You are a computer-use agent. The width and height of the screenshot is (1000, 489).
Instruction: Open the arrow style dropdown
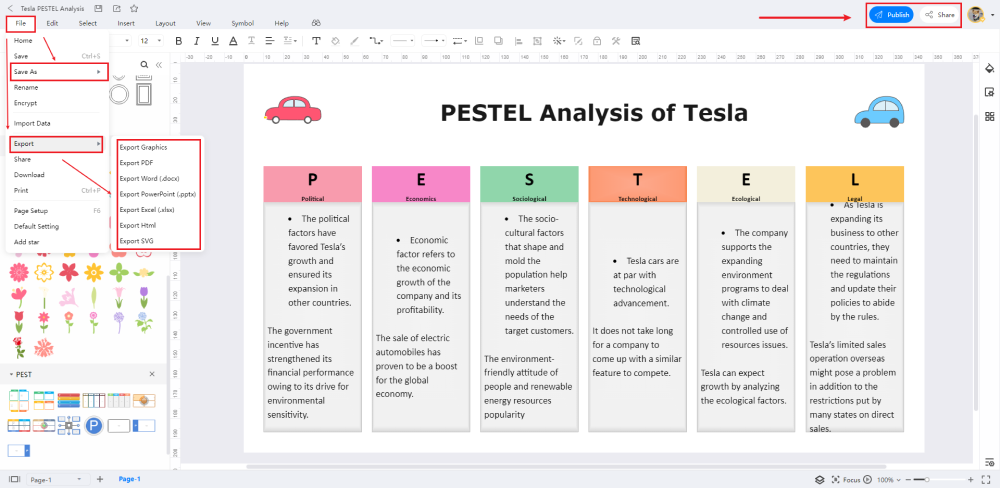435,41
